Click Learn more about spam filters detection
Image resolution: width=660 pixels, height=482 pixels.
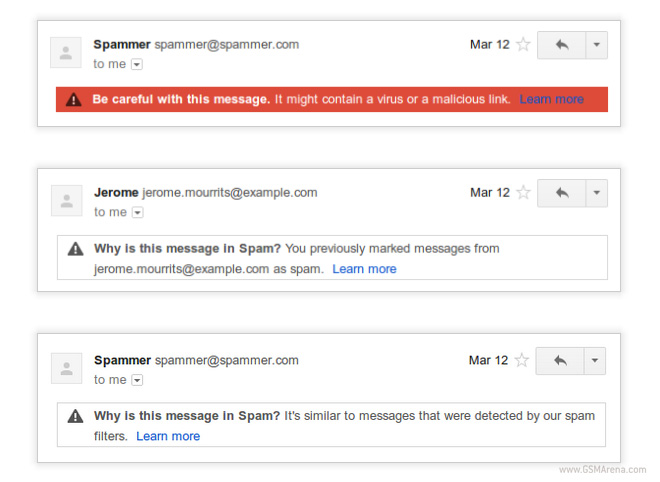coord(168,436)
